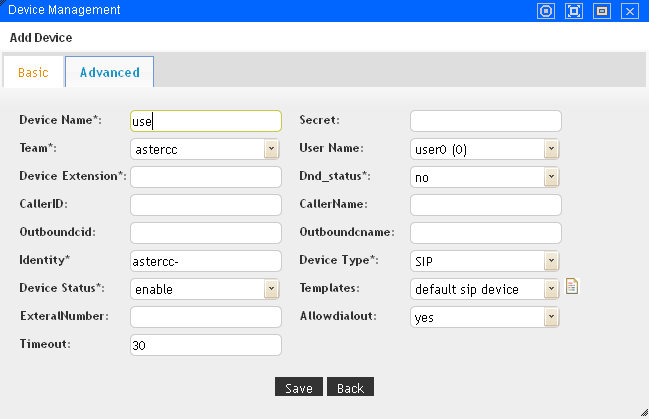649x419 pixels.
Task: Click the circular icon in title bar
Action: pos(546,11)
